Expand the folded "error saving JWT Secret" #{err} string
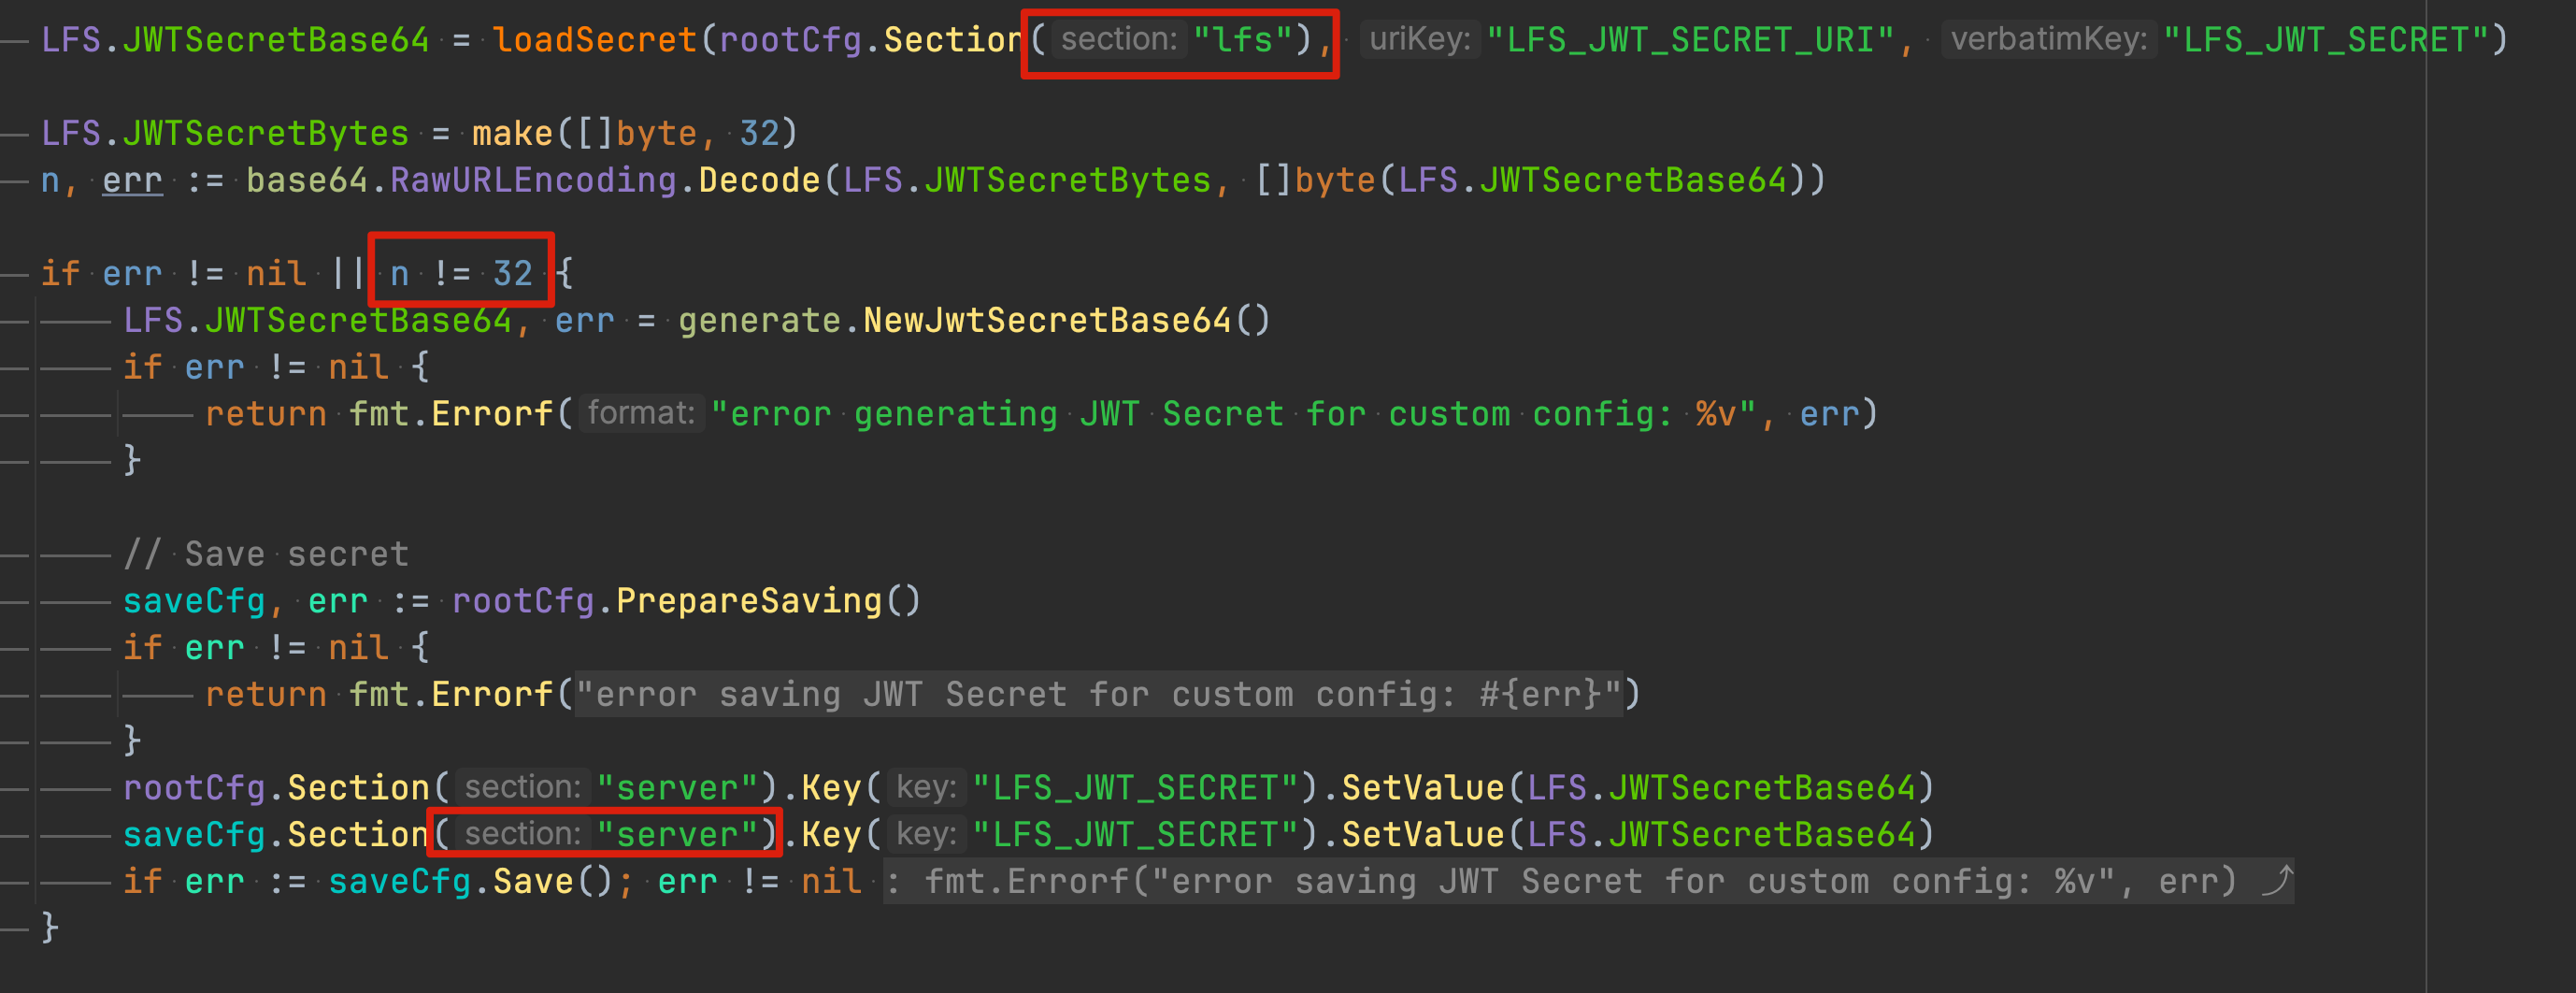Image resolution: width=2576 pixels, height=993 pixels. 1098,694
